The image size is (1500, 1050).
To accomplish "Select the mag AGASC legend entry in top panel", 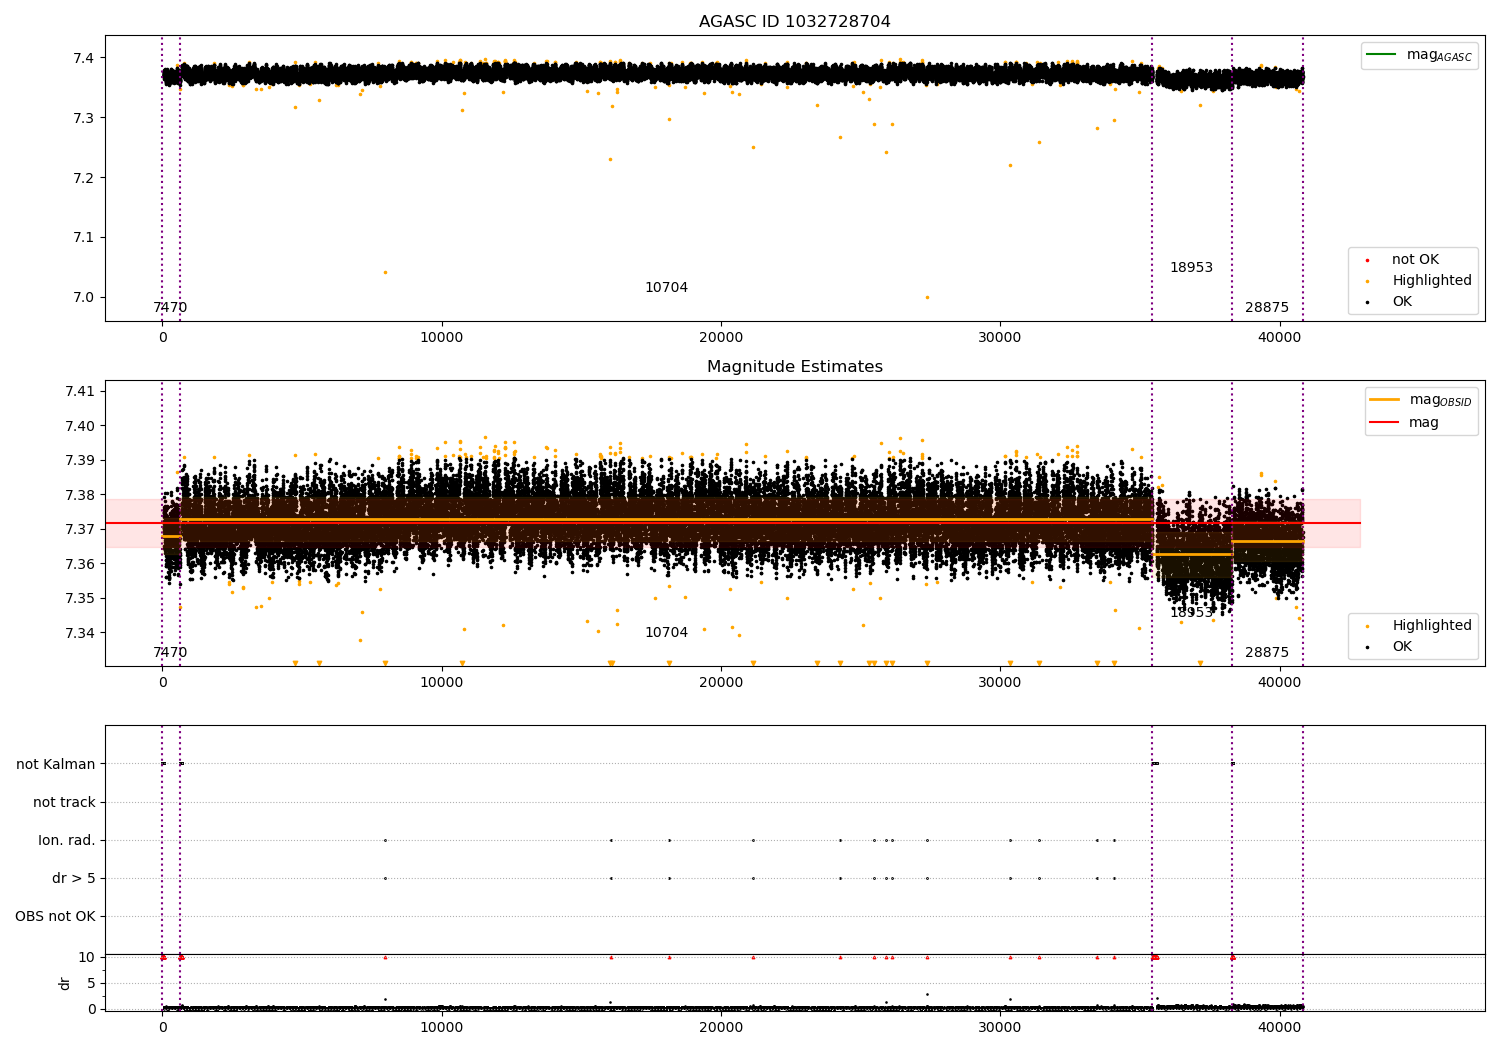I will tap(1419, 55).
